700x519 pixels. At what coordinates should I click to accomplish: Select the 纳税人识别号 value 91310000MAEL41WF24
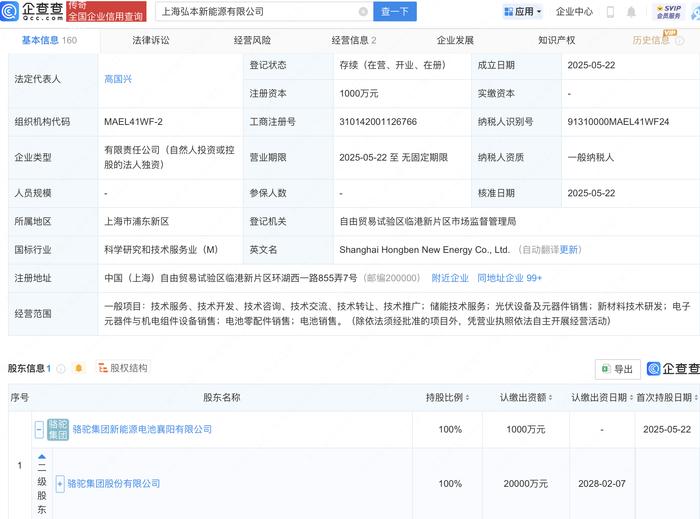(618, 121)
